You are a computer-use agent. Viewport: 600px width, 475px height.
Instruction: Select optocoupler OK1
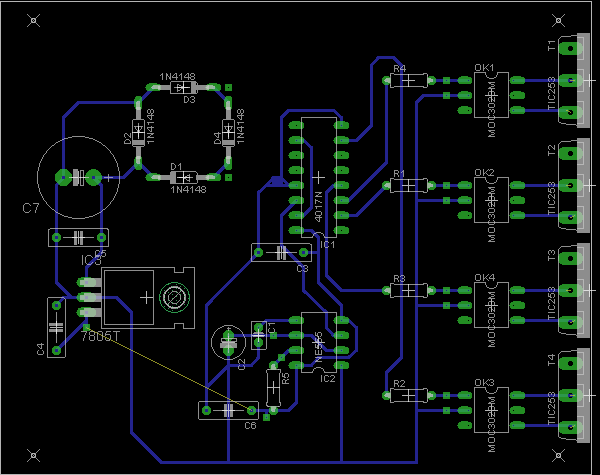pyautogui.click(x=491, y=95)
